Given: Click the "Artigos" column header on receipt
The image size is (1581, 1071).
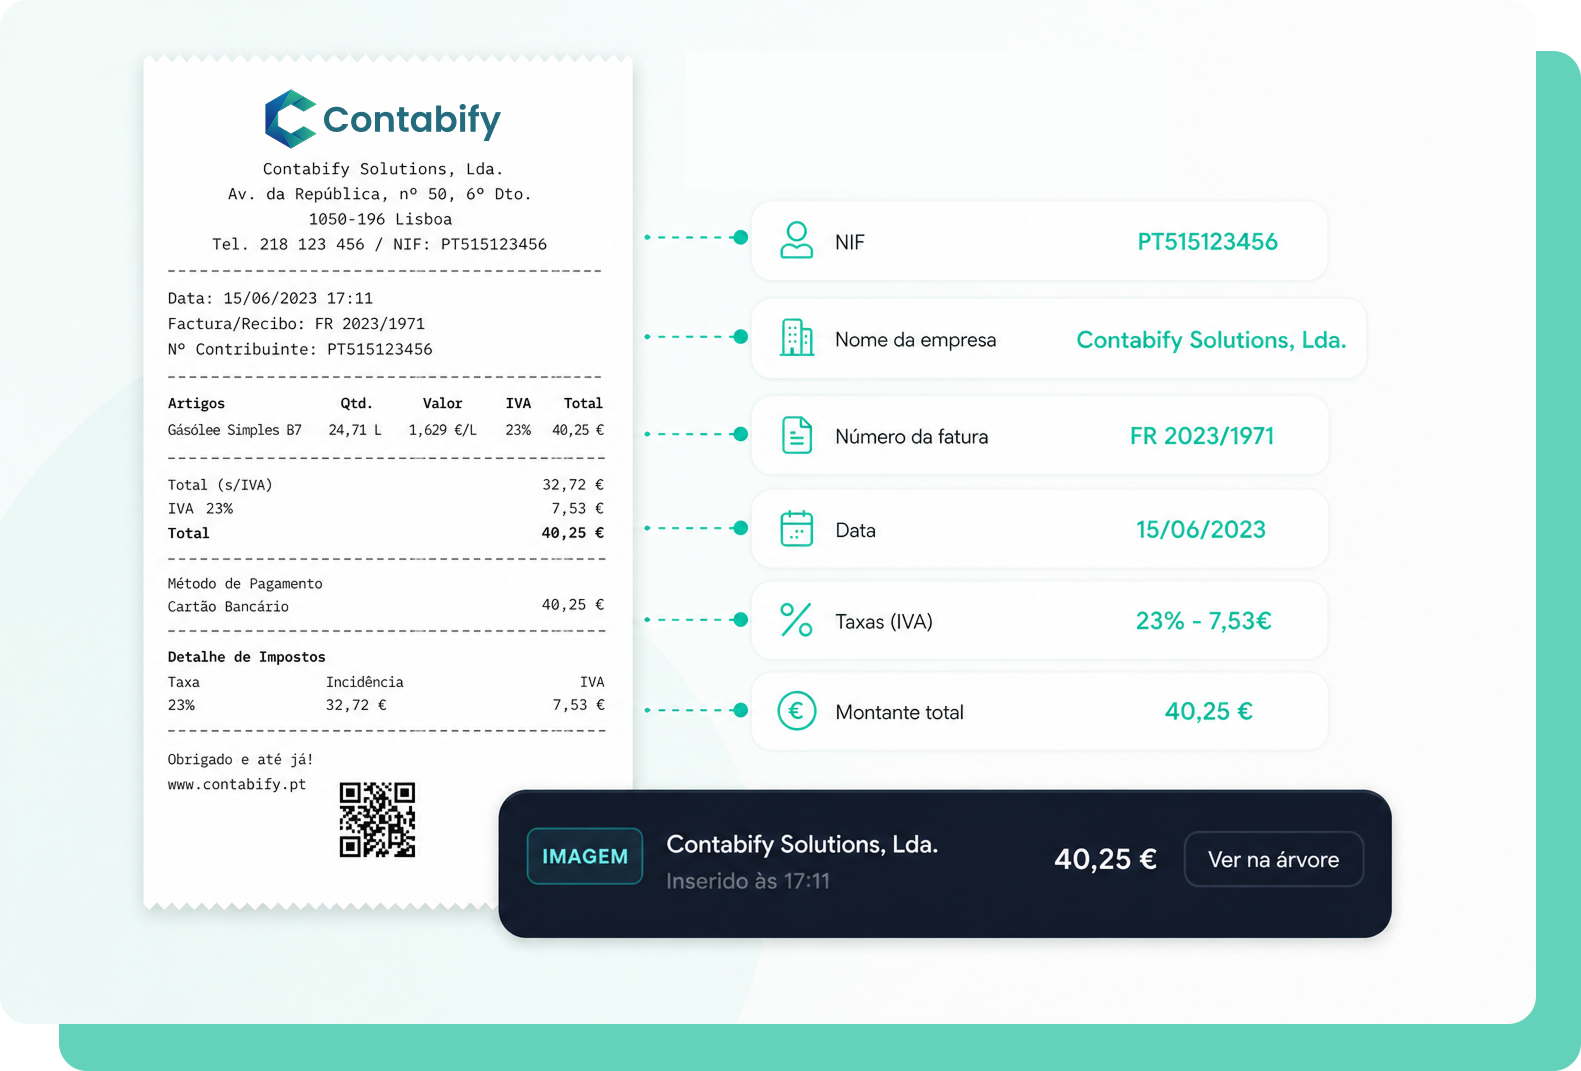Looking at the screenshot, I should pyautogui.click(x=196, y=403).
